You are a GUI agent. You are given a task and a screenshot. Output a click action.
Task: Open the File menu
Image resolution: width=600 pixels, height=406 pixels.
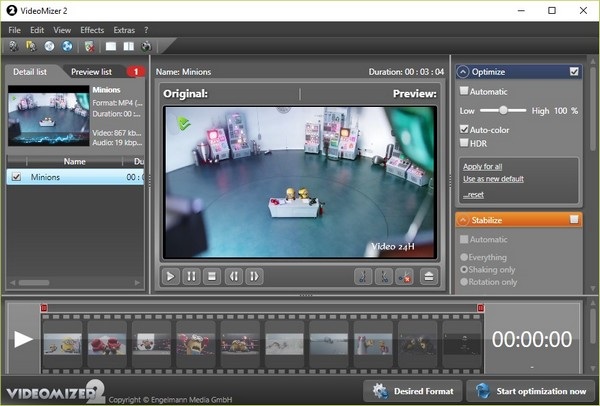click(15, 30)
